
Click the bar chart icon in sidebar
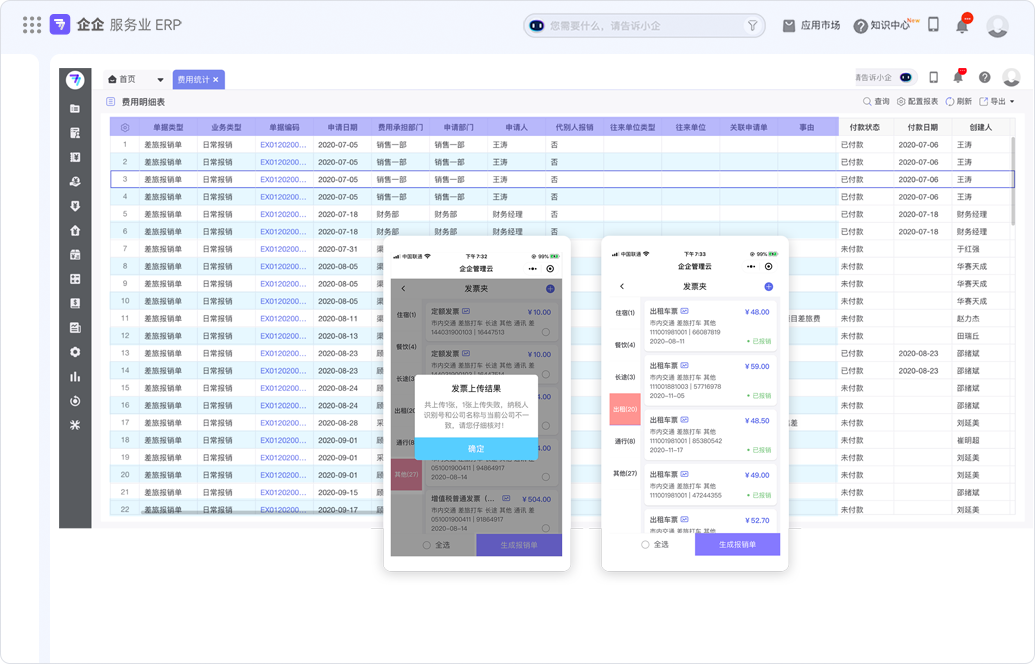[75, 377]
